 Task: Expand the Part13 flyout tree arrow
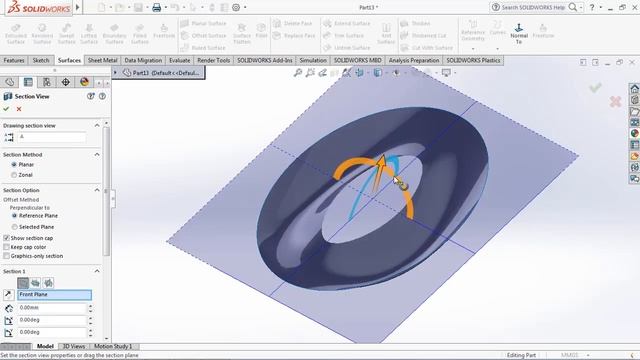click(x=116, y=73)
